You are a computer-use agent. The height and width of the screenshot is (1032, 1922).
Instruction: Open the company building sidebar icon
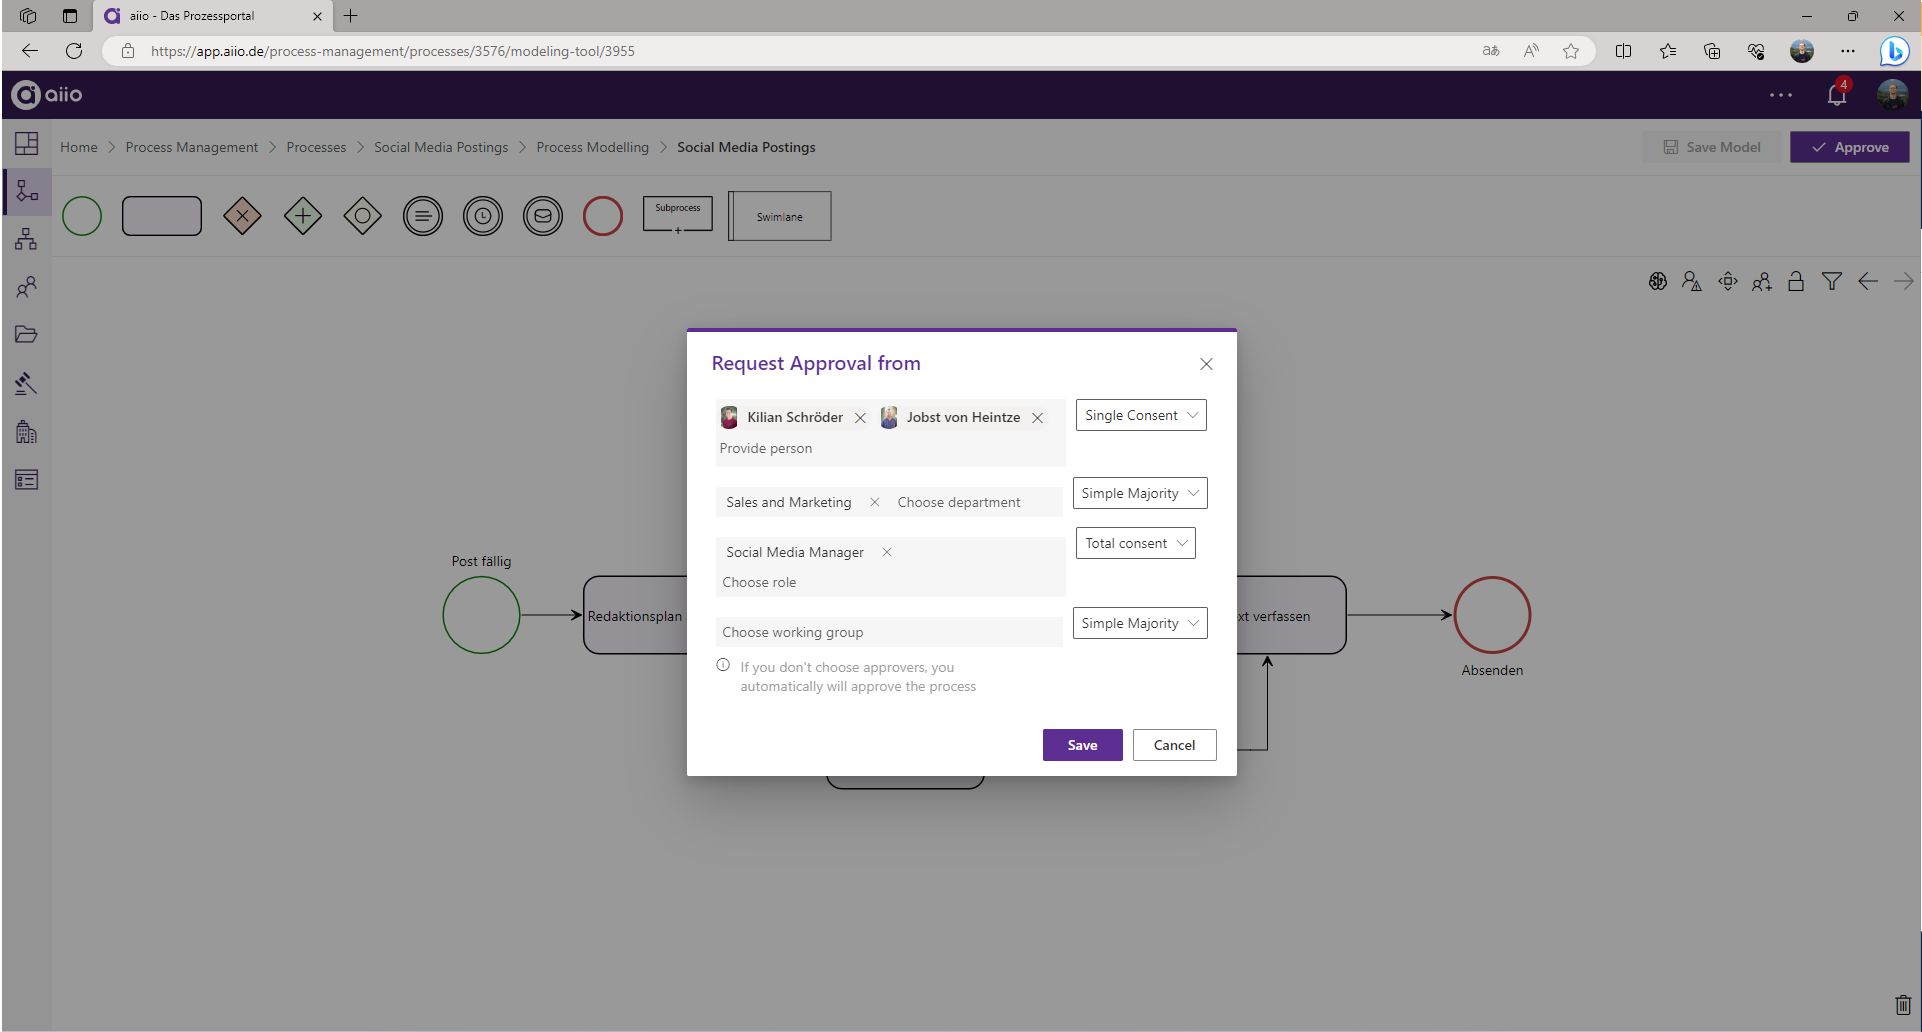click(x=27, y=431)
